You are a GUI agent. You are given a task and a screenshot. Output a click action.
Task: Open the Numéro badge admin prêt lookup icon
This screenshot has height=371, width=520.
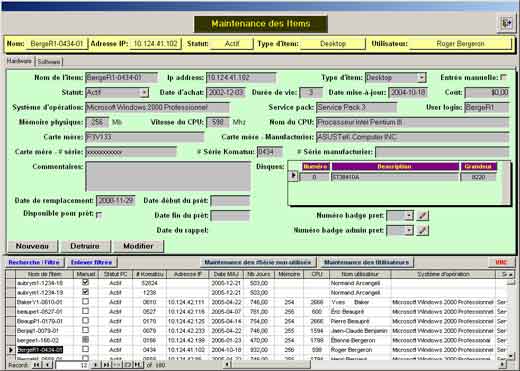(x=423, y=230)
